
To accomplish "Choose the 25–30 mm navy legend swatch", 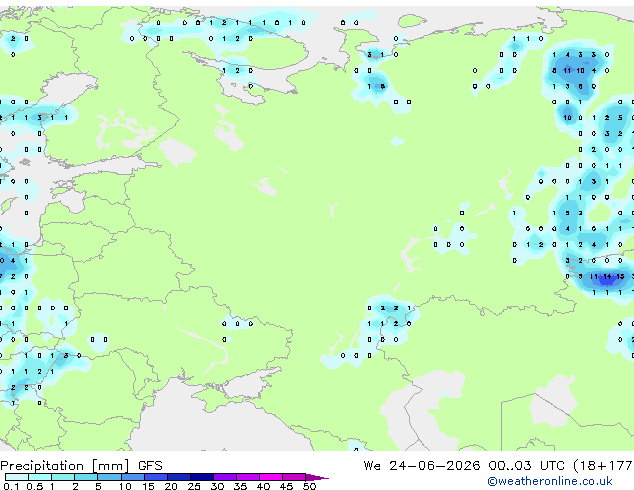I will pos(201,477).
